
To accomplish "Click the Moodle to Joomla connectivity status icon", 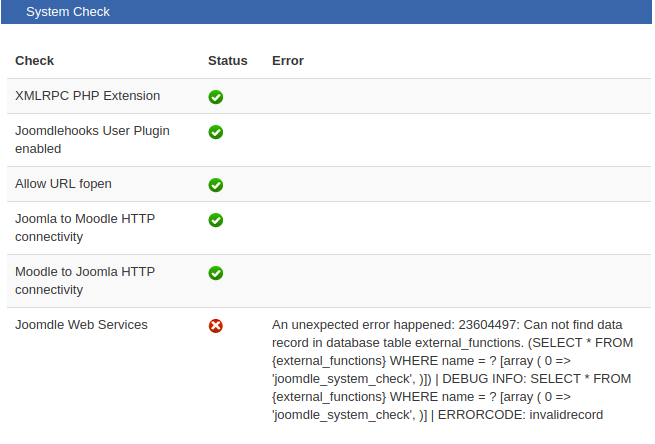I will click(215, 273).
